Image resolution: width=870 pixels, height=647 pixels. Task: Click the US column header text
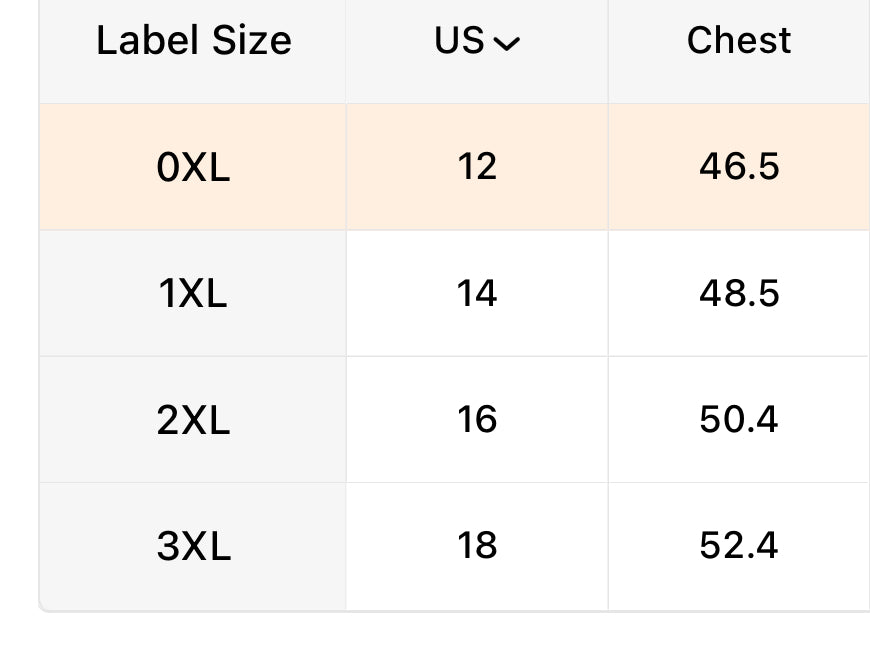click(459, 42)
